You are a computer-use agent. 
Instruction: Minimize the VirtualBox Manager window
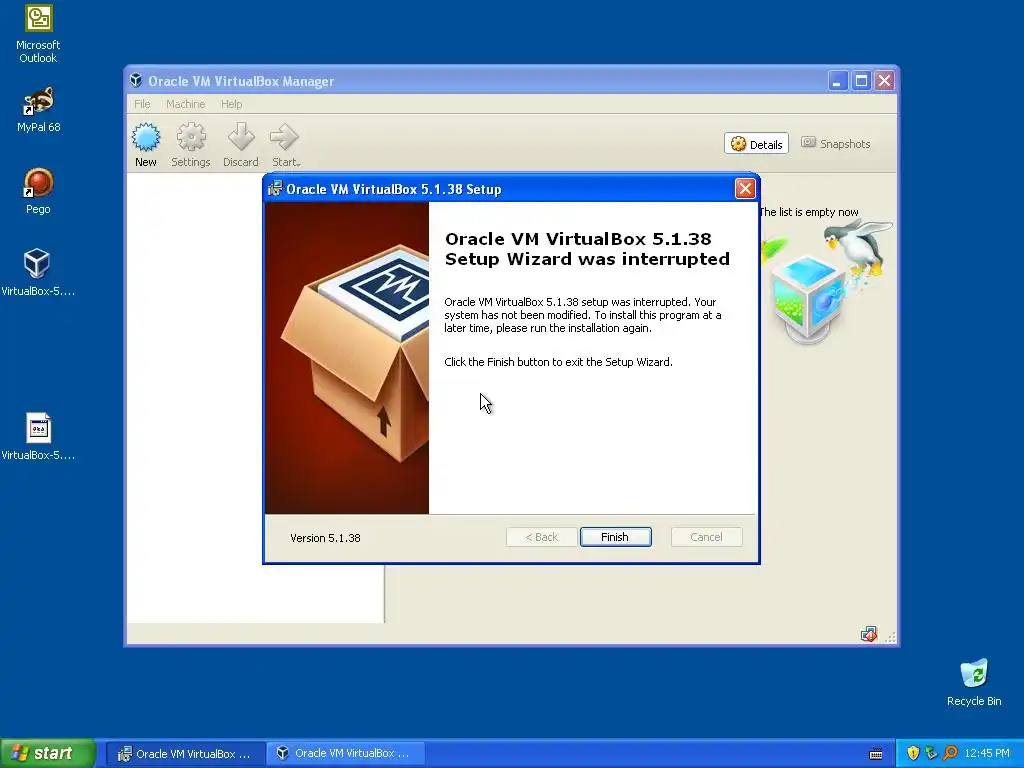pyautogui.click(x=838, y=81)
